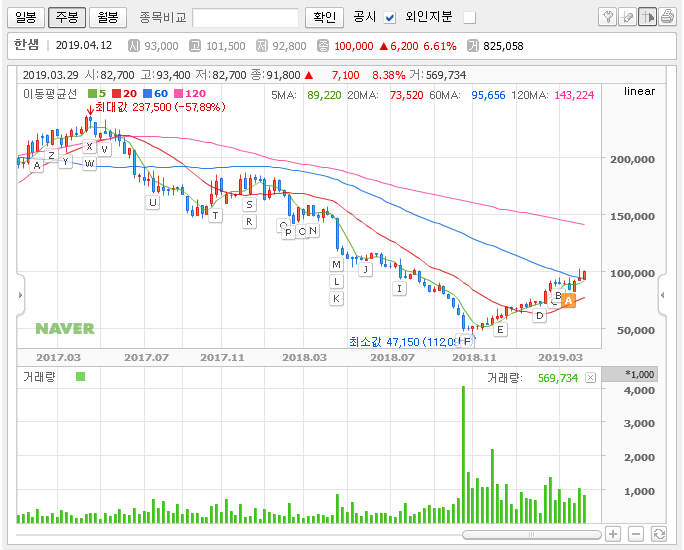This screenshot has height=550, width=684.
Task: Zoom in with the plus button
Action: click(x=613, y=534)
